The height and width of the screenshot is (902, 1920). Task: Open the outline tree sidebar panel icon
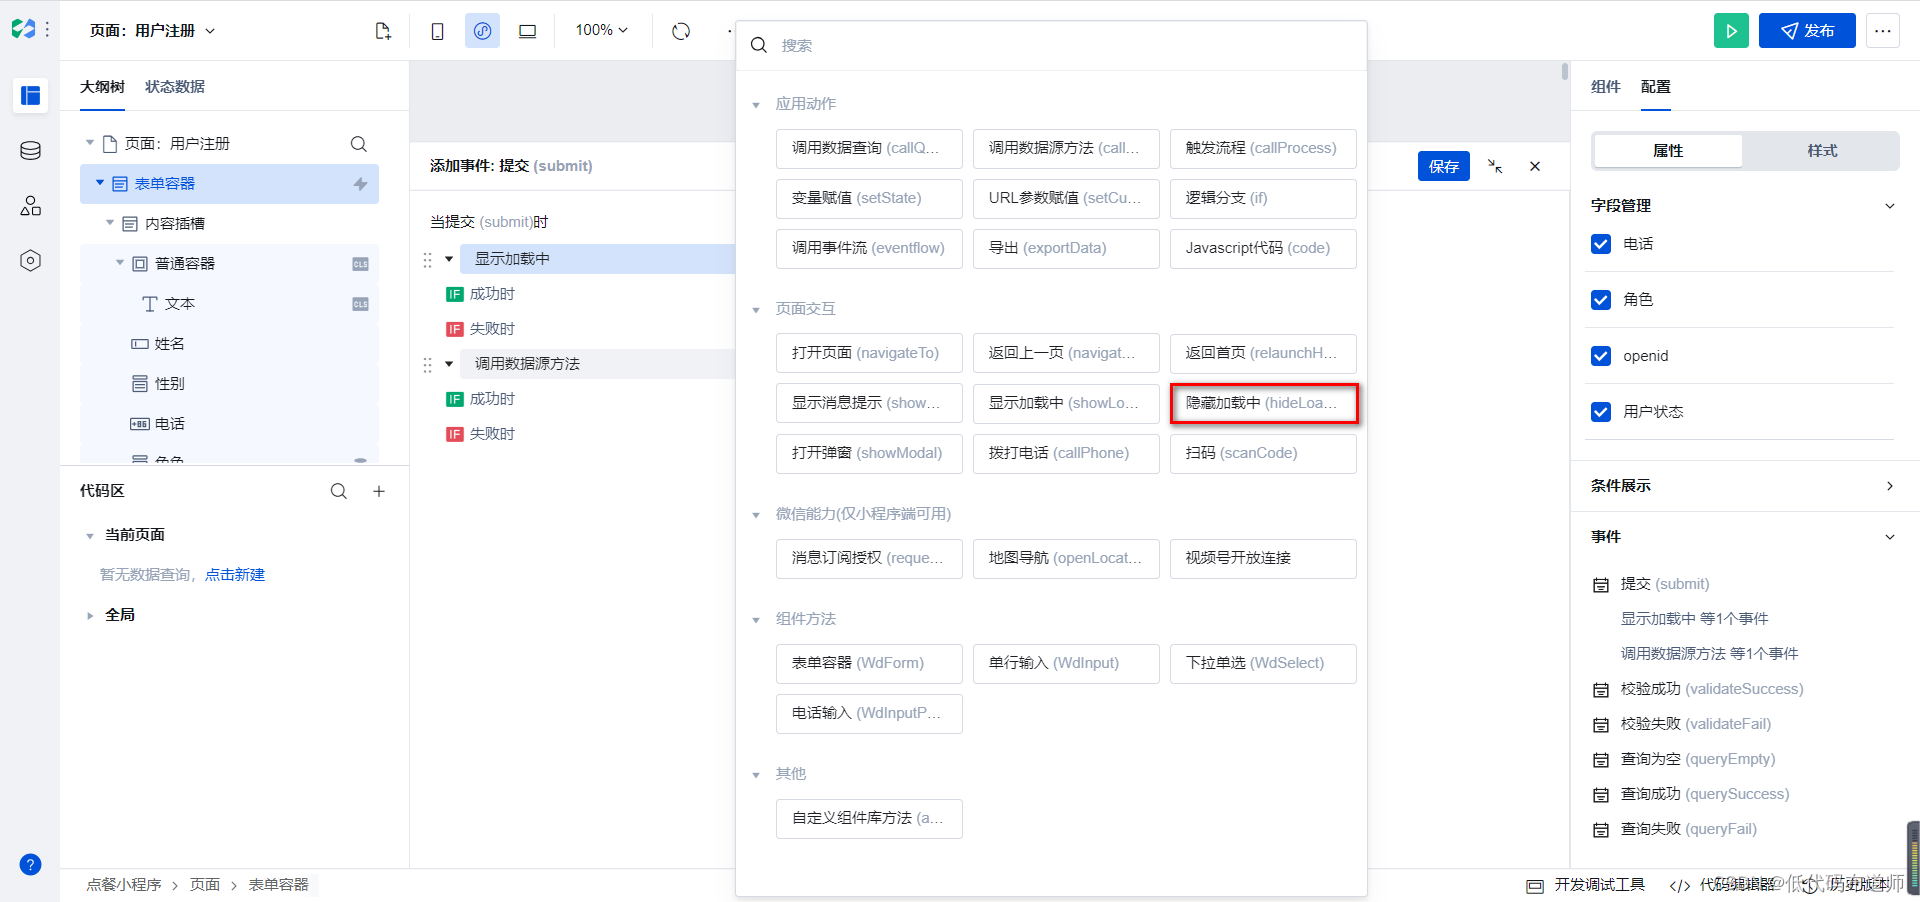click(x=30, y=95)
